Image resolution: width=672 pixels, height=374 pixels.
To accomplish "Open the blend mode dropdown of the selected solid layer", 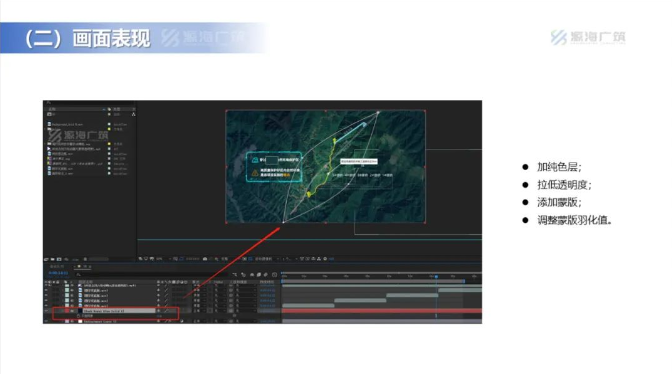I will click(198, 311).
